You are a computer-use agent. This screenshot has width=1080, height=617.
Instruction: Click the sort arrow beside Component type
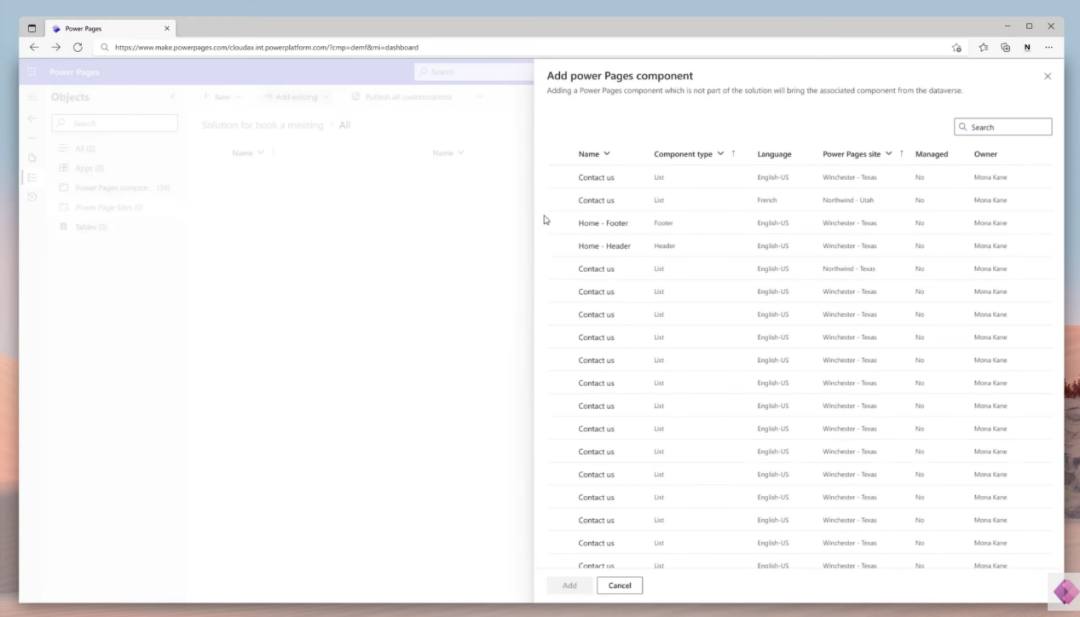click(x=734, y=154)
